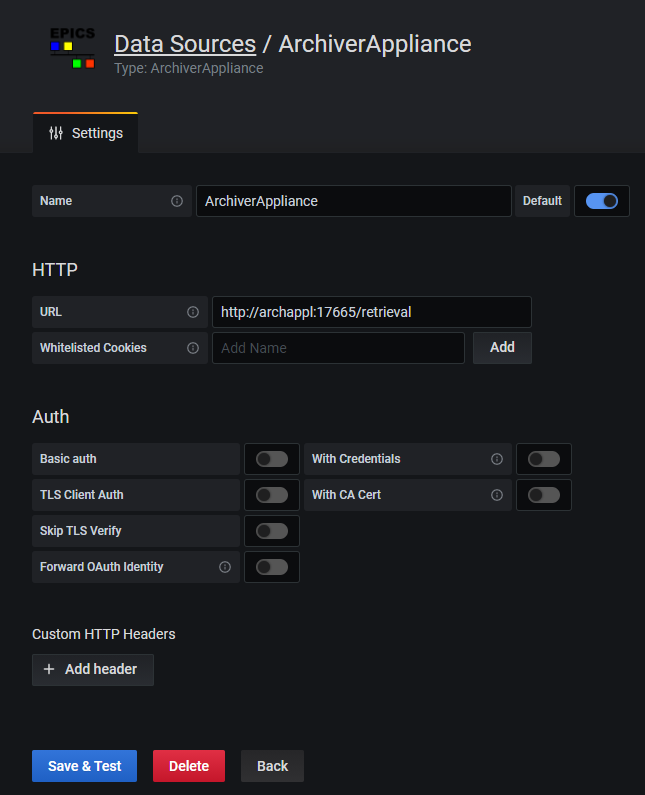645x795 pixels.
Task: Click the Custom HTTP Headers label
Action: 103,634
